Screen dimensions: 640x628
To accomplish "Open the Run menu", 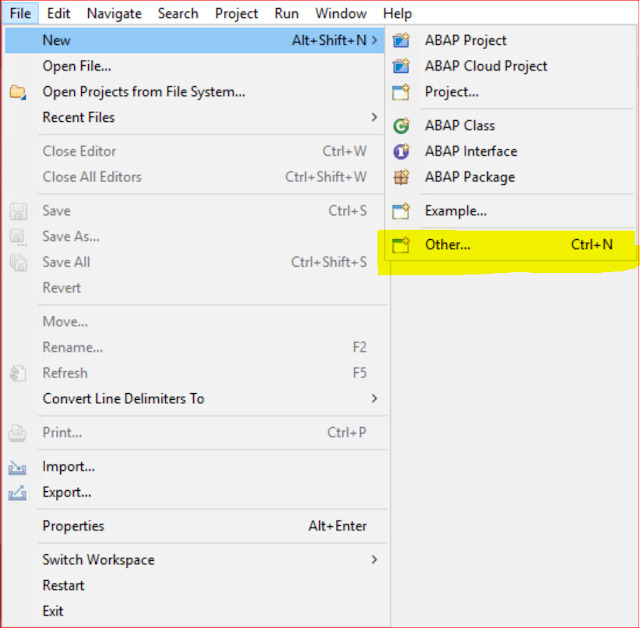I will (x=287, y=13).
